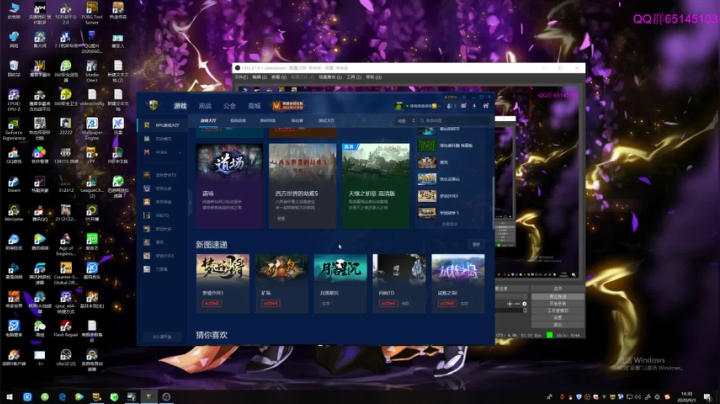Open the PUBG Test Server desktop shortcut
The image size is (720, 404).
tap(92, 13)
